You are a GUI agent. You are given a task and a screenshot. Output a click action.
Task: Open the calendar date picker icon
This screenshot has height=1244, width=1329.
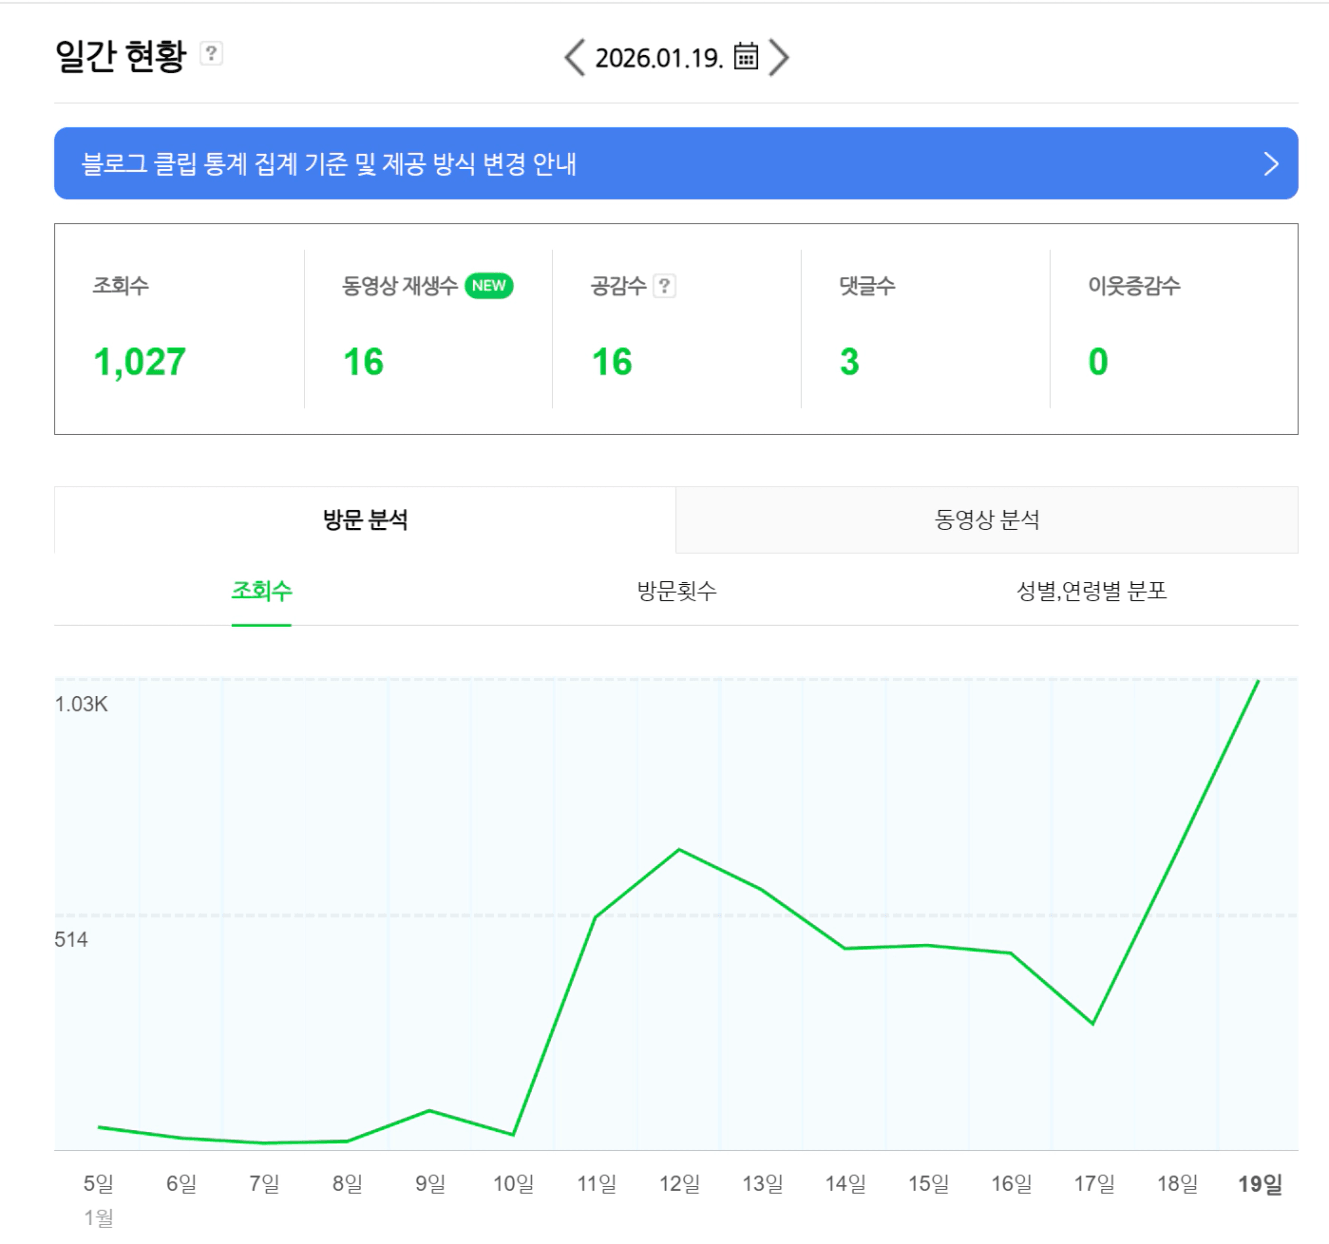point(746,57)
